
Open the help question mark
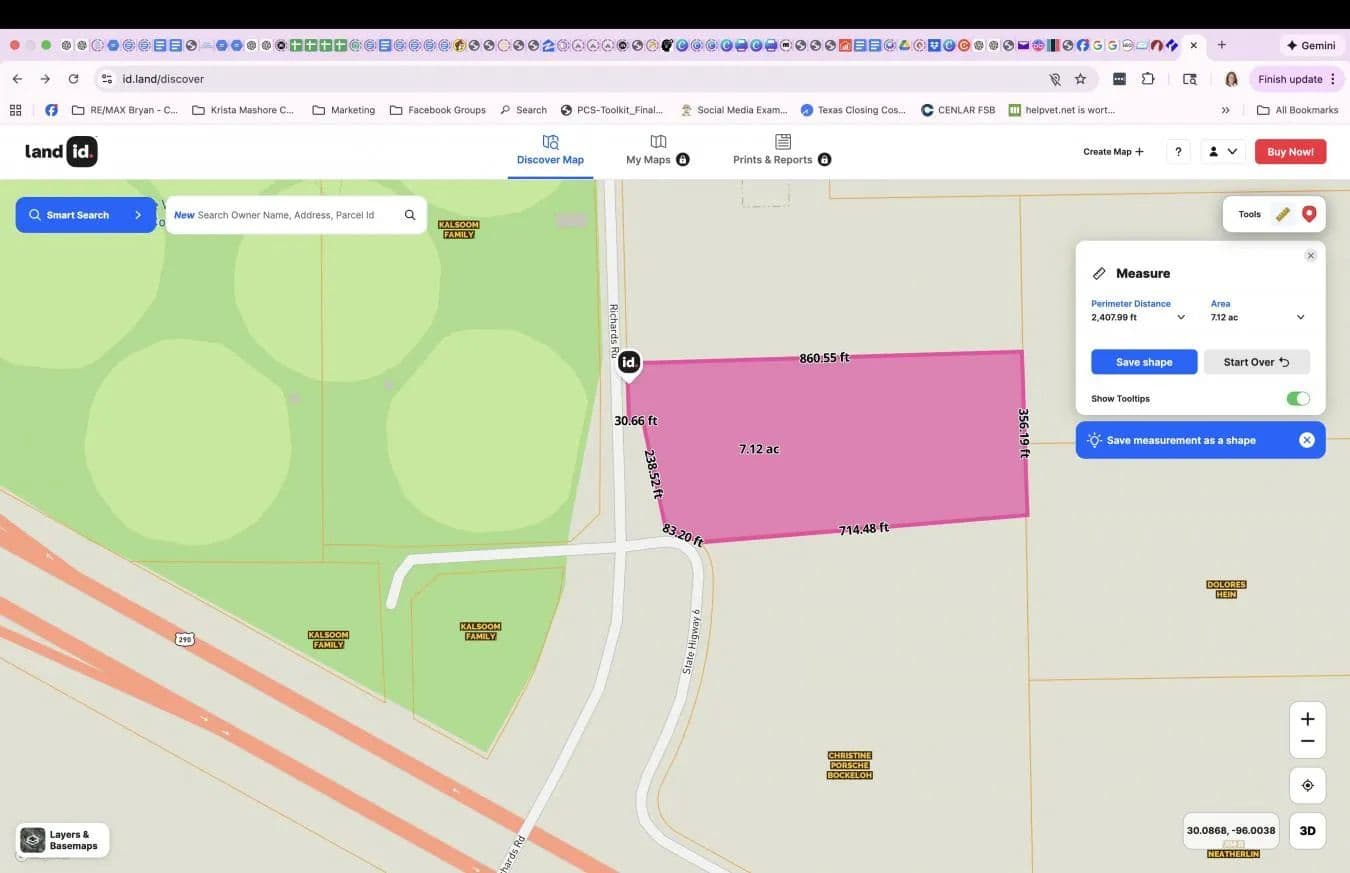point(1178,152)
